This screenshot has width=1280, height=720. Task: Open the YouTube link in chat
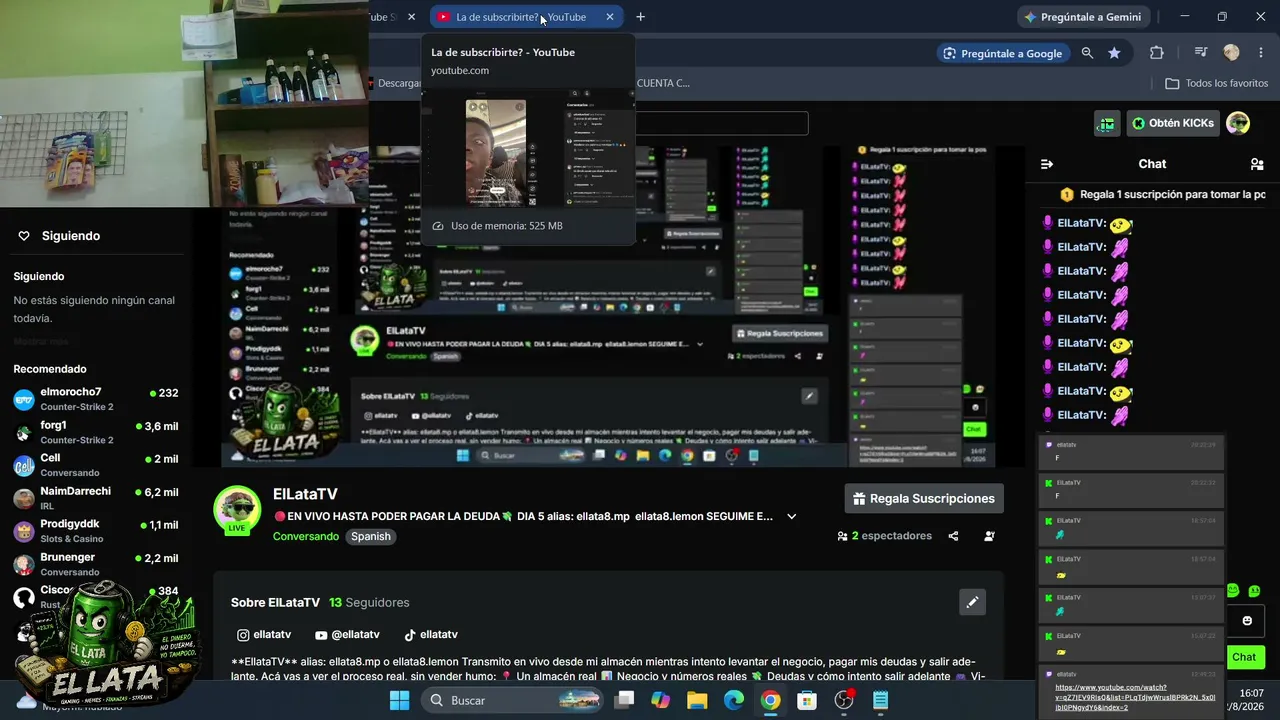[x=1135, y=697]
